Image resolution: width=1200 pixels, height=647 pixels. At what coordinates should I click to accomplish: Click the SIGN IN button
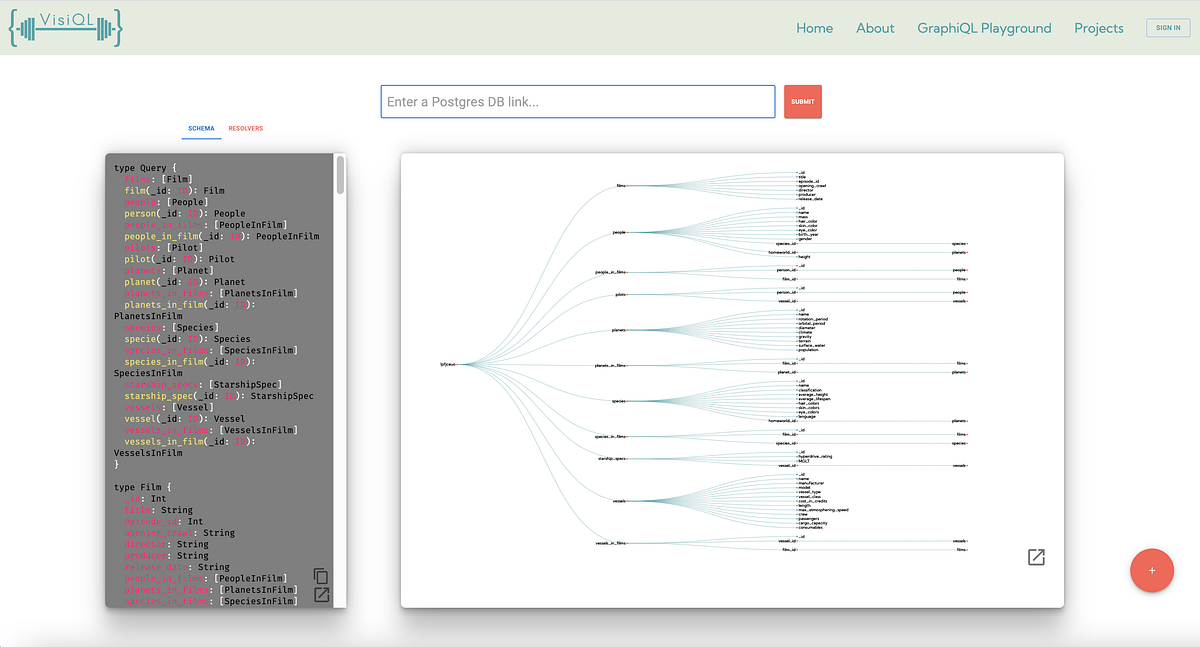1168,27
